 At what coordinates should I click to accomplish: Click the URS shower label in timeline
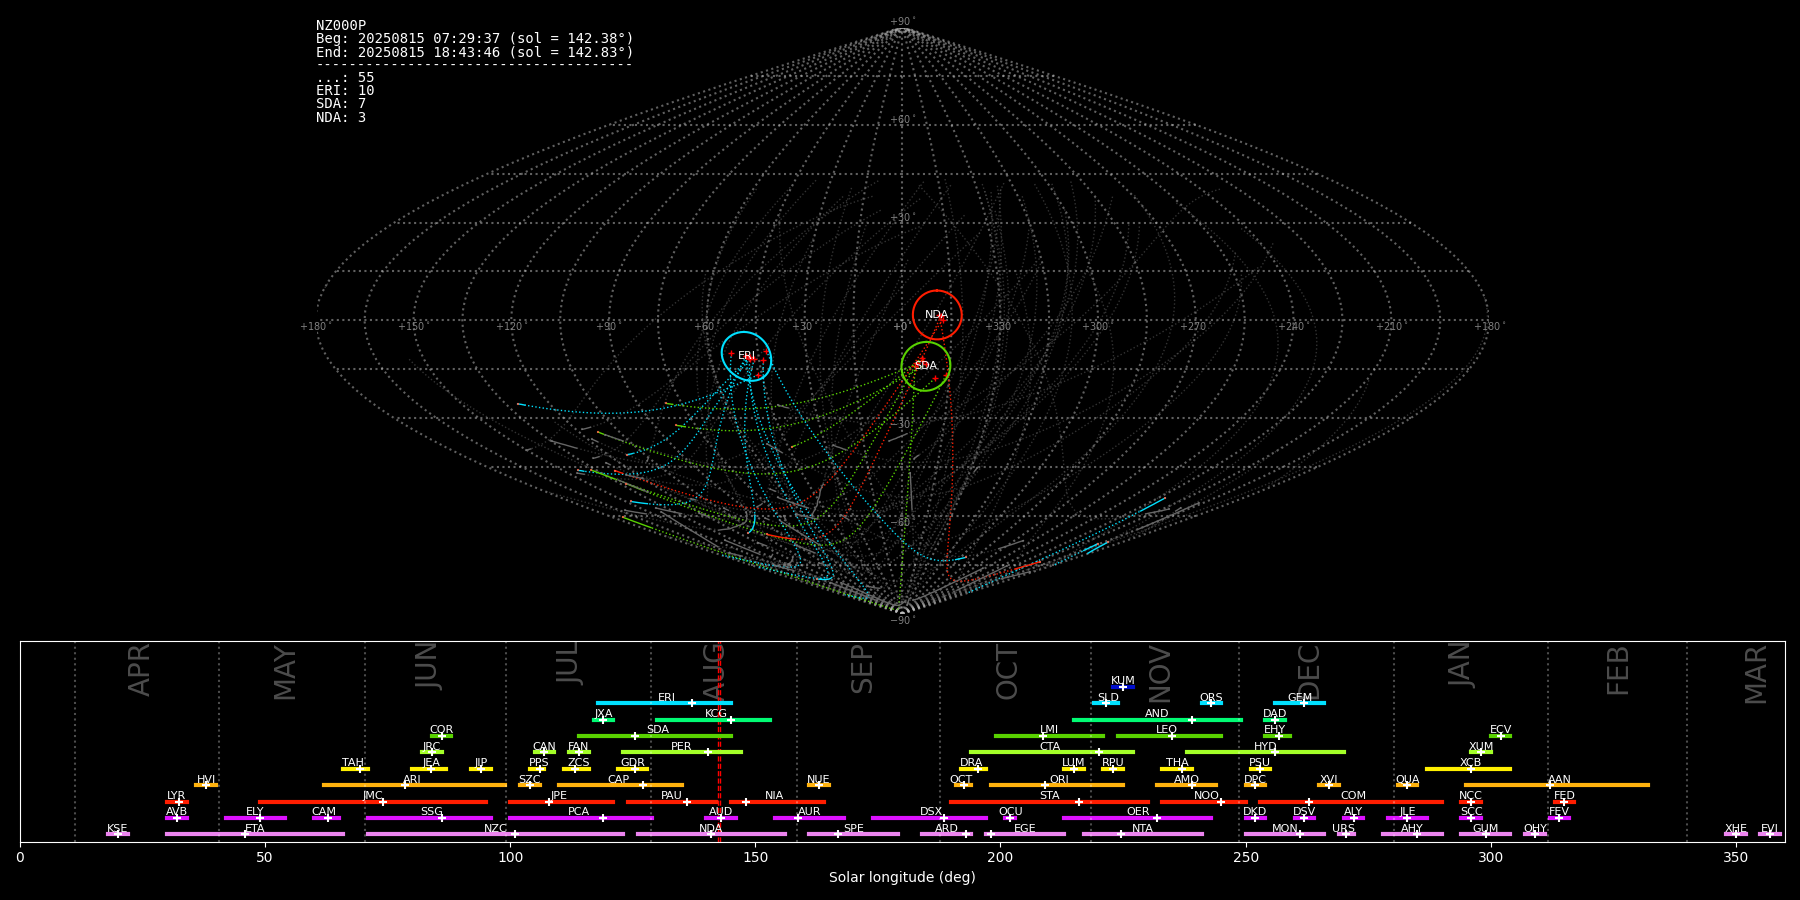click(x=1343, y=828)
